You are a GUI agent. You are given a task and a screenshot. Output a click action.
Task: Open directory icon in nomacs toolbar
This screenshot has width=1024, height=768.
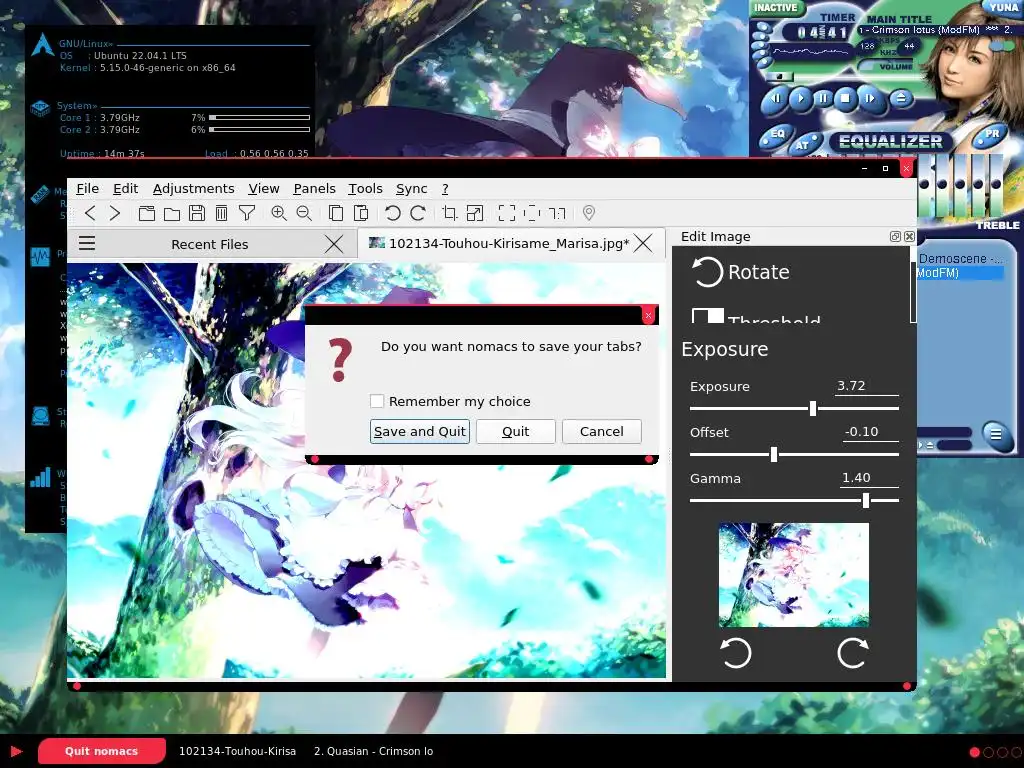(x=147, y=213)
